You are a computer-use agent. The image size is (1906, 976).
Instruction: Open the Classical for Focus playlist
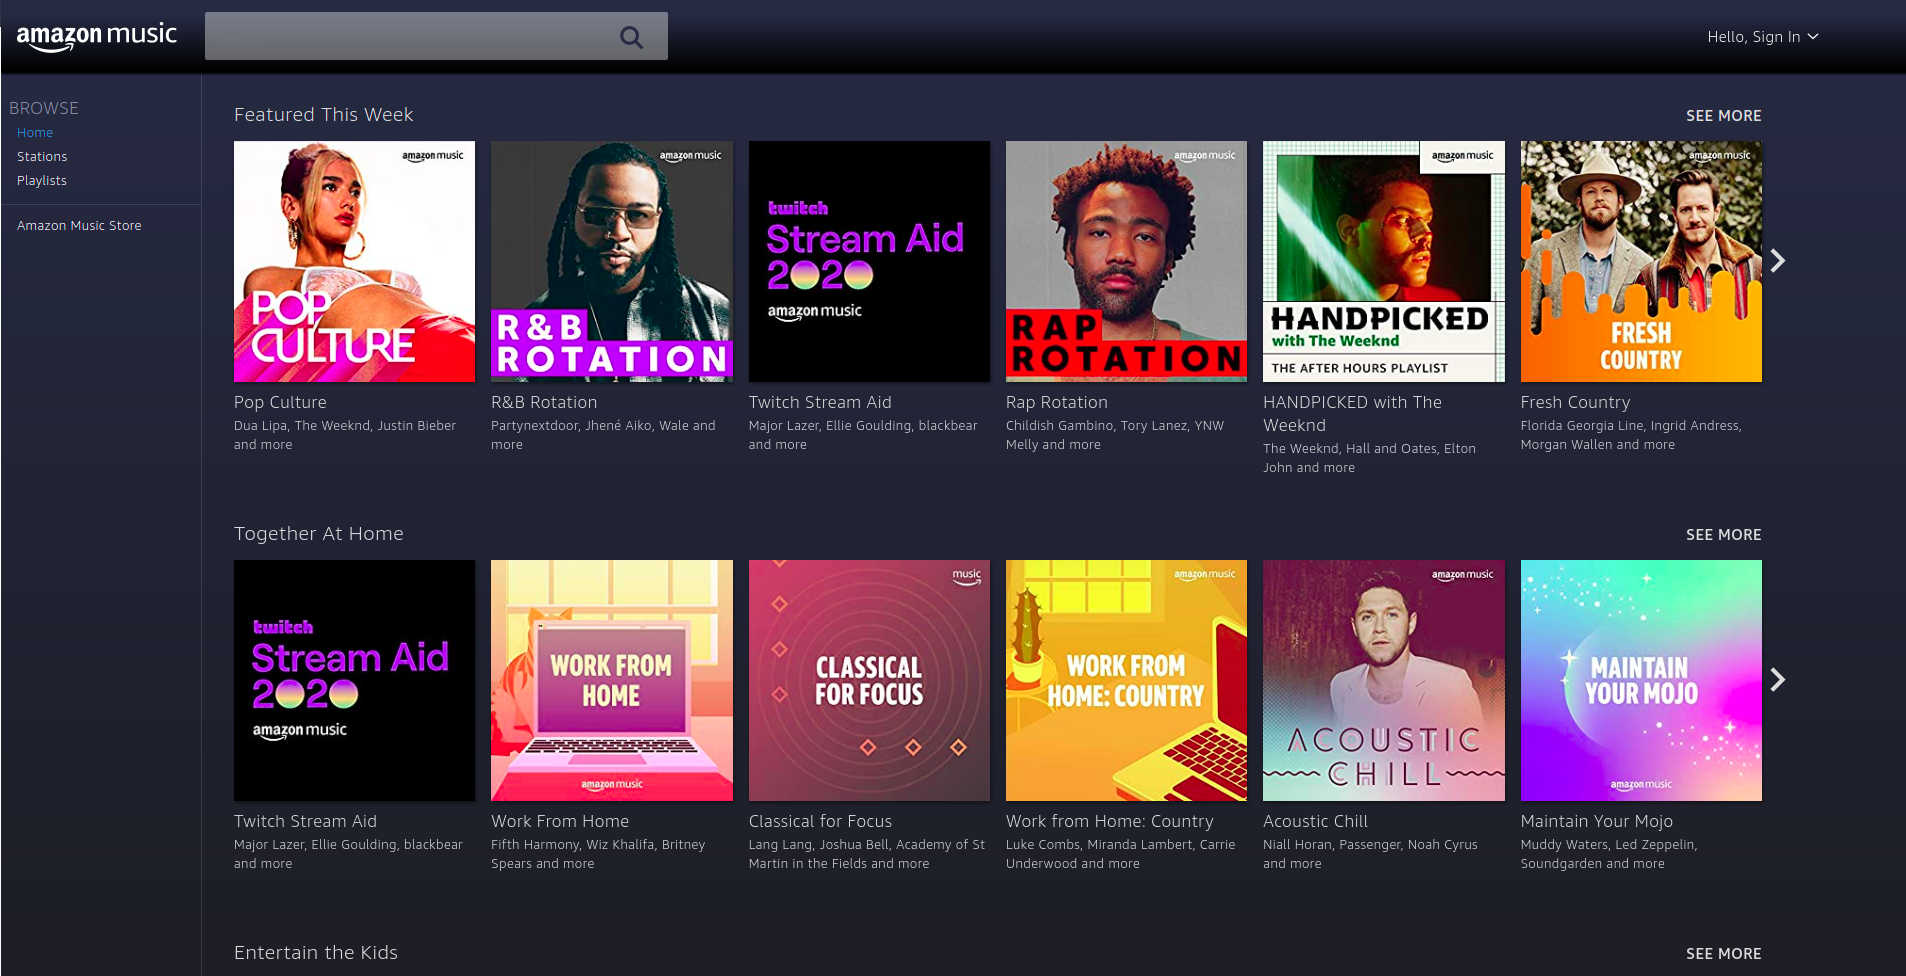pyautogui.click(x=868, y=680)
